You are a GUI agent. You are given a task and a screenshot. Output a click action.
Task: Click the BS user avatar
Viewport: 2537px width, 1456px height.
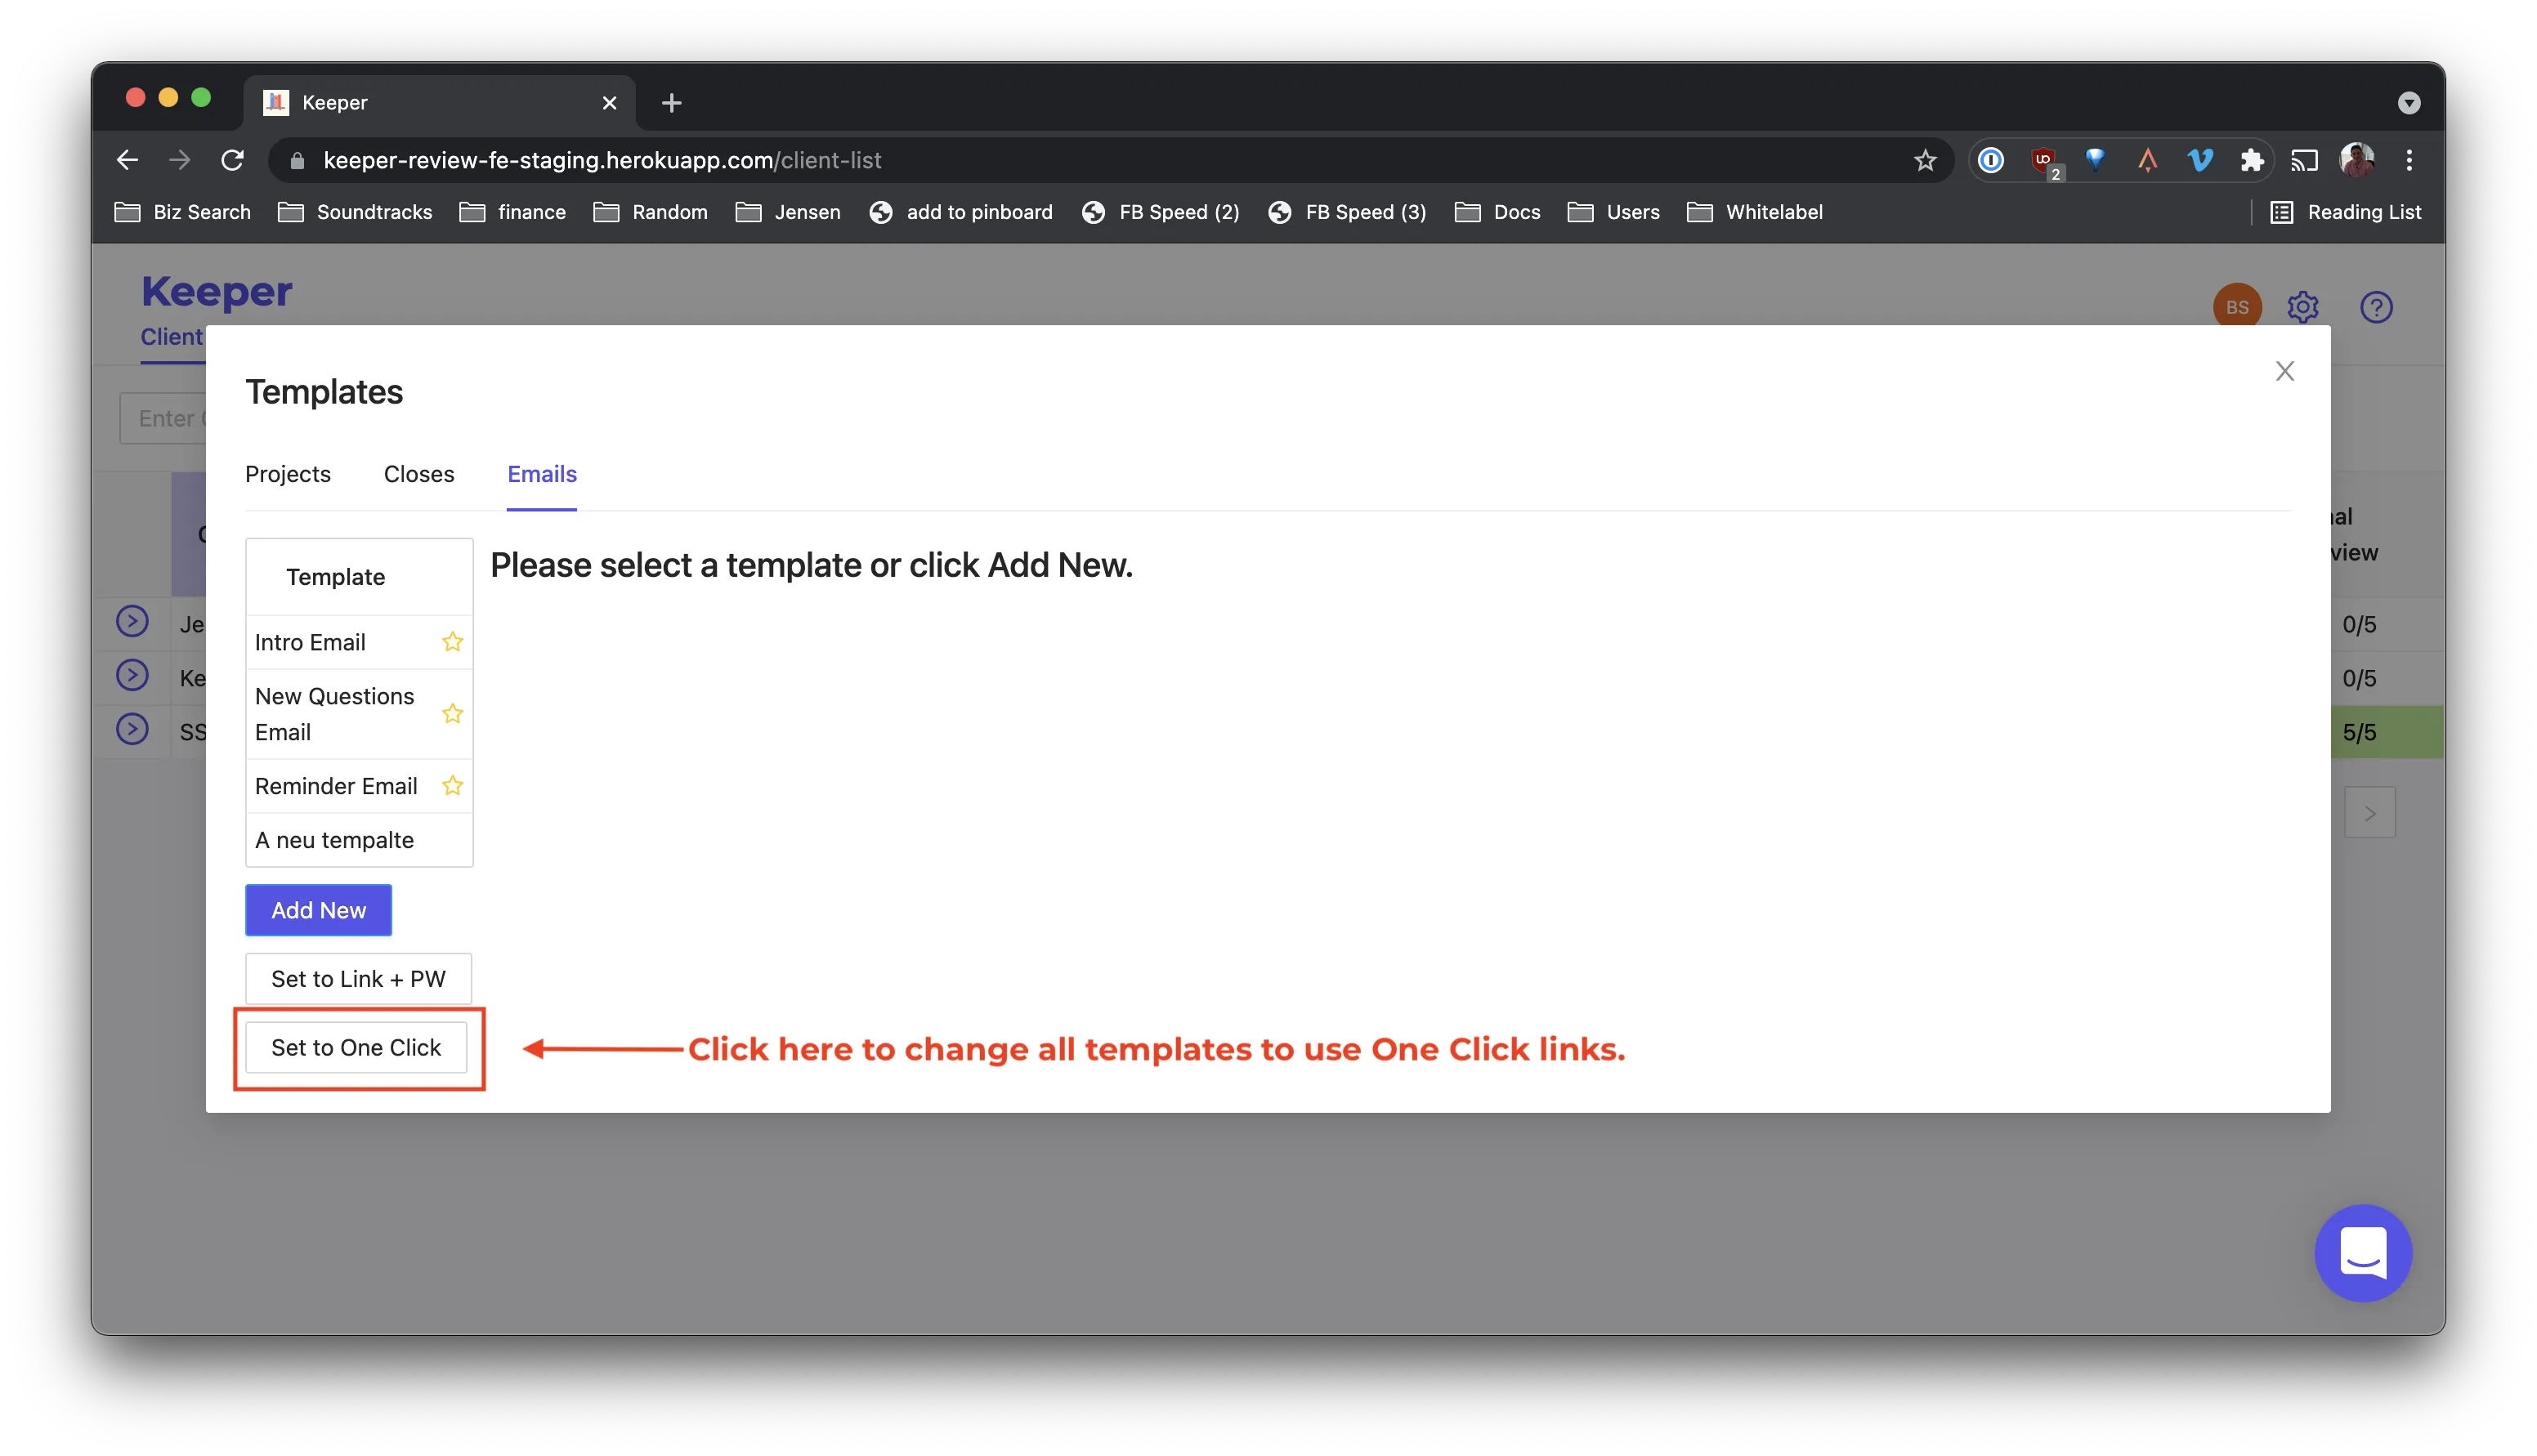(x=2237, y=307)
